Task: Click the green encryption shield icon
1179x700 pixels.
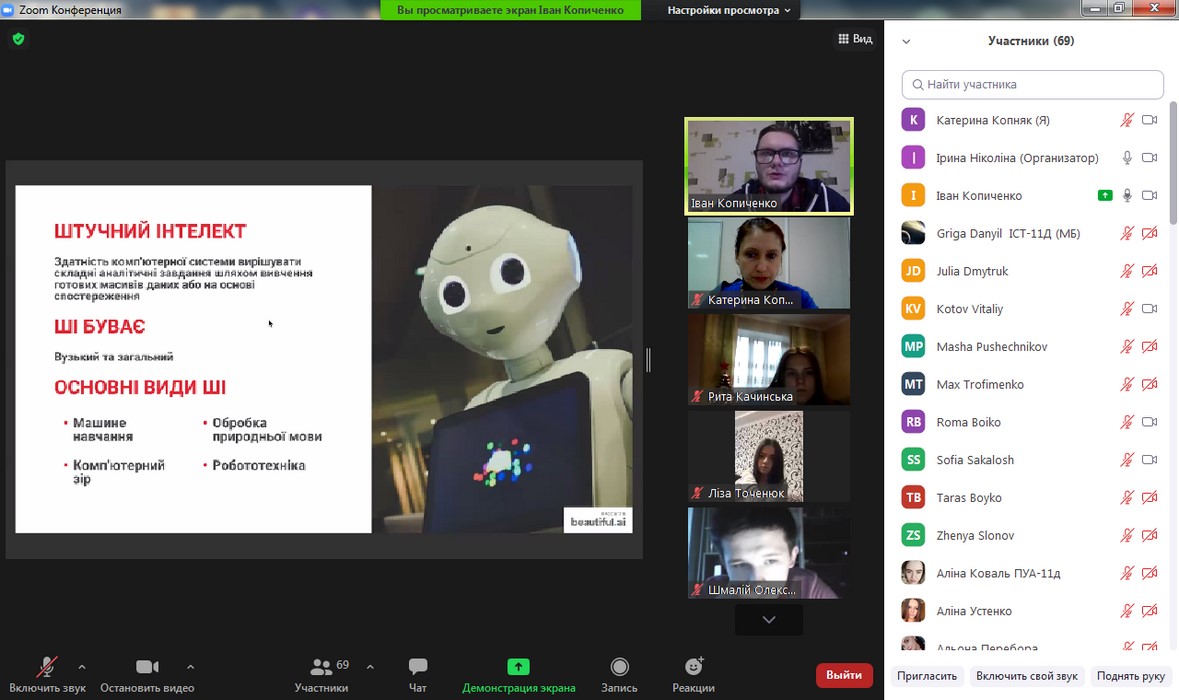Action: tap(18, 39)
